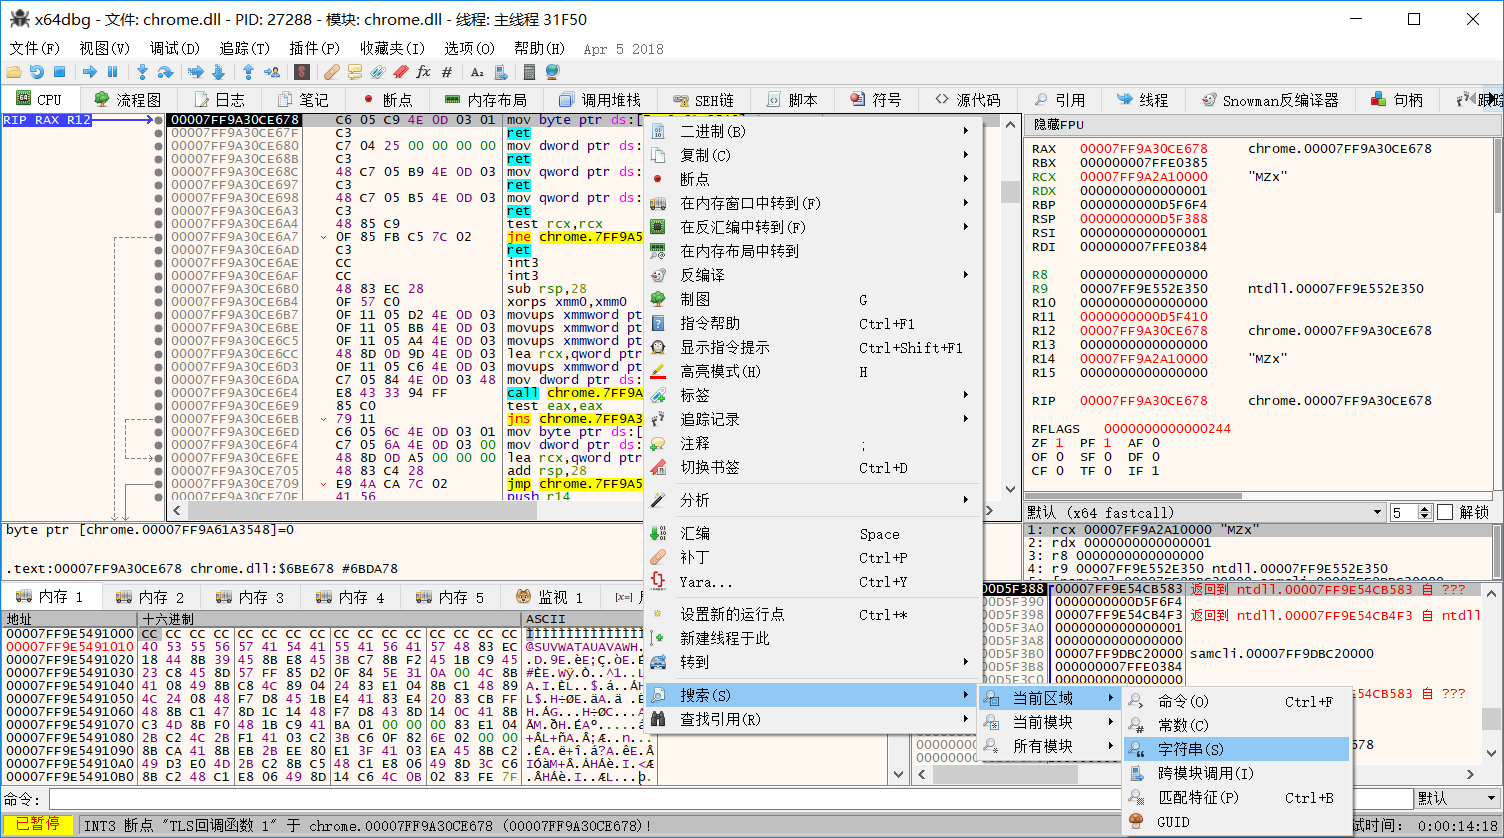Expand the 当前模块 search submenu
The image size is (1504, 838).
coord(1049,722)
